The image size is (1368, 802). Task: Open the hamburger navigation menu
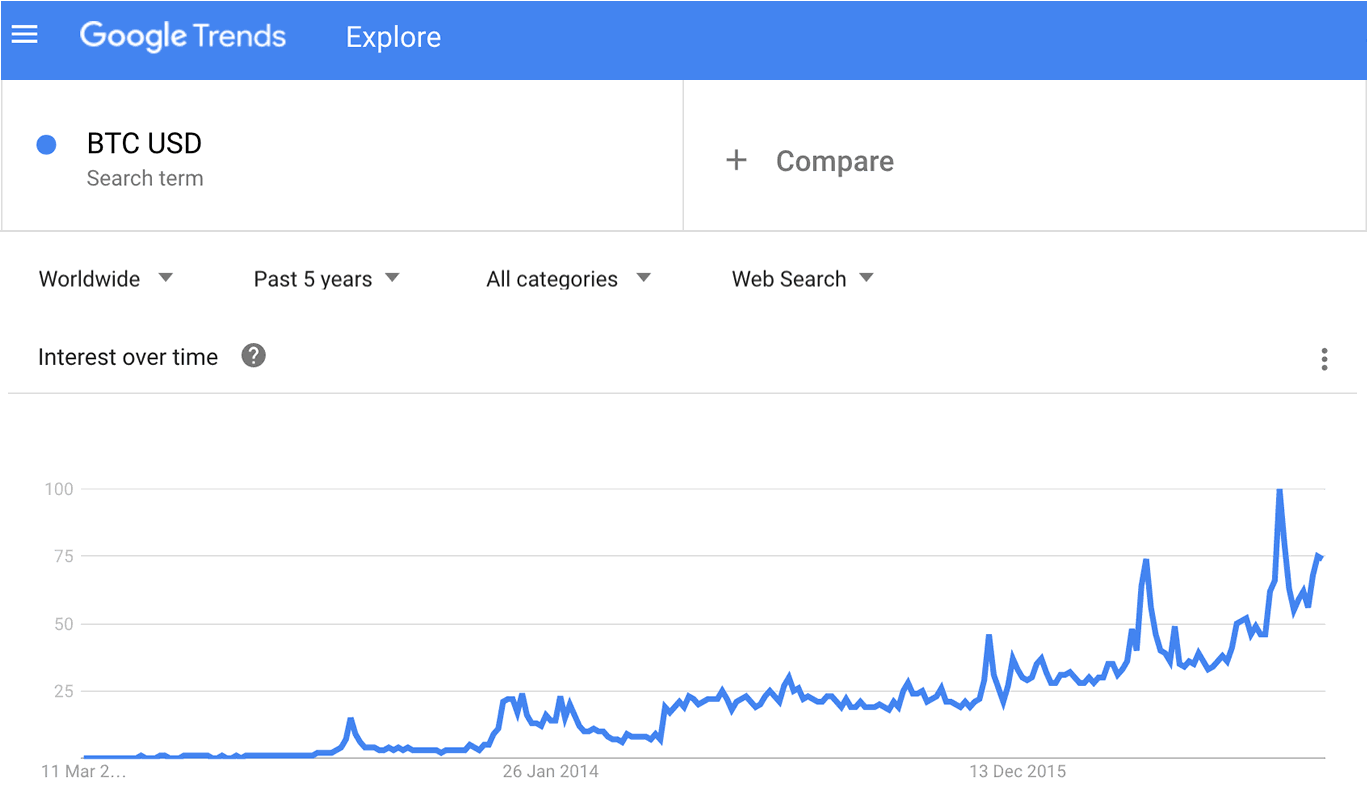(24, 36)
